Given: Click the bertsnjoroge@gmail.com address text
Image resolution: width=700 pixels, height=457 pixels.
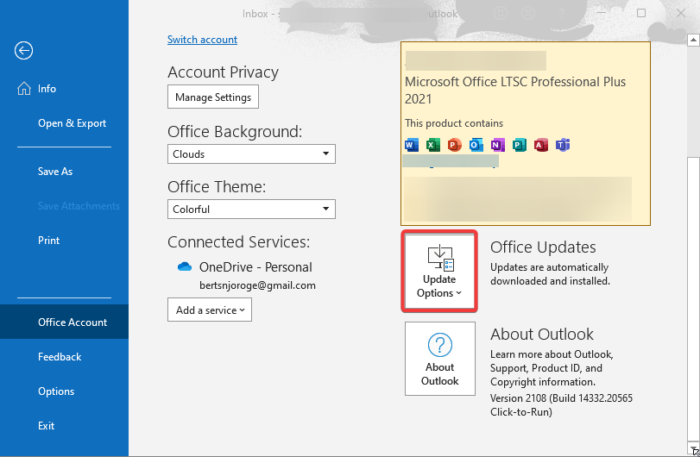Looking at the screenshot, I should pos(257,285).
